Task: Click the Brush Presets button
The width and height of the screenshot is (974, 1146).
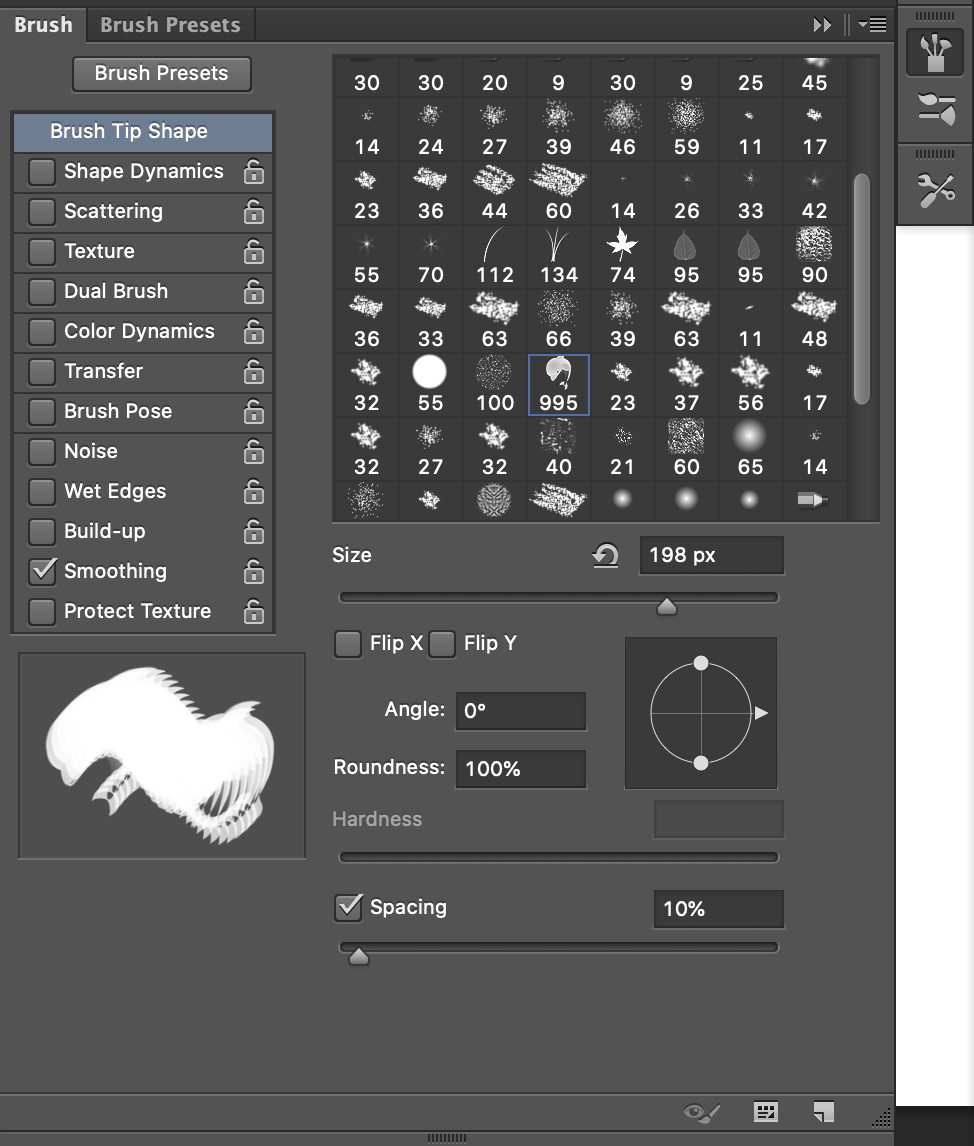Action: (x=161, y=74)
